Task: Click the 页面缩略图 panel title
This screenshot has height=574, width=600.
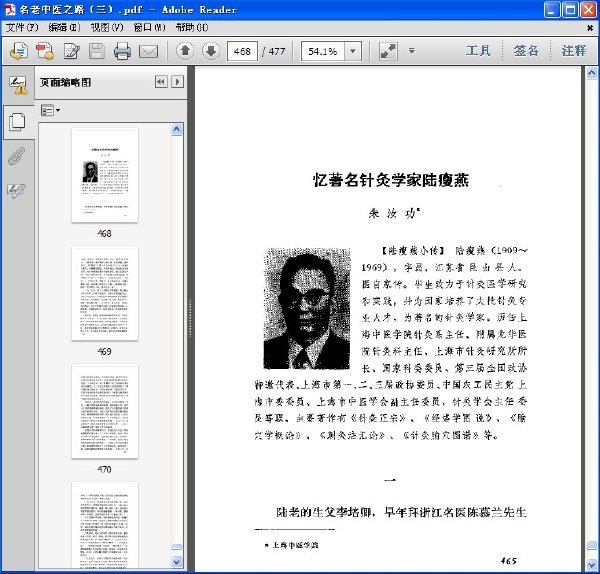Action: [65, 82]
